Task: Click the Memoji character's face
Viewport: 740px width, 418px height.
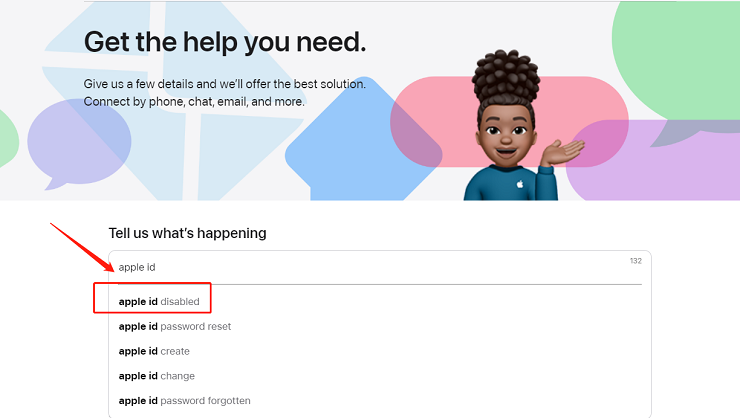Action: (x=505, y=134)
